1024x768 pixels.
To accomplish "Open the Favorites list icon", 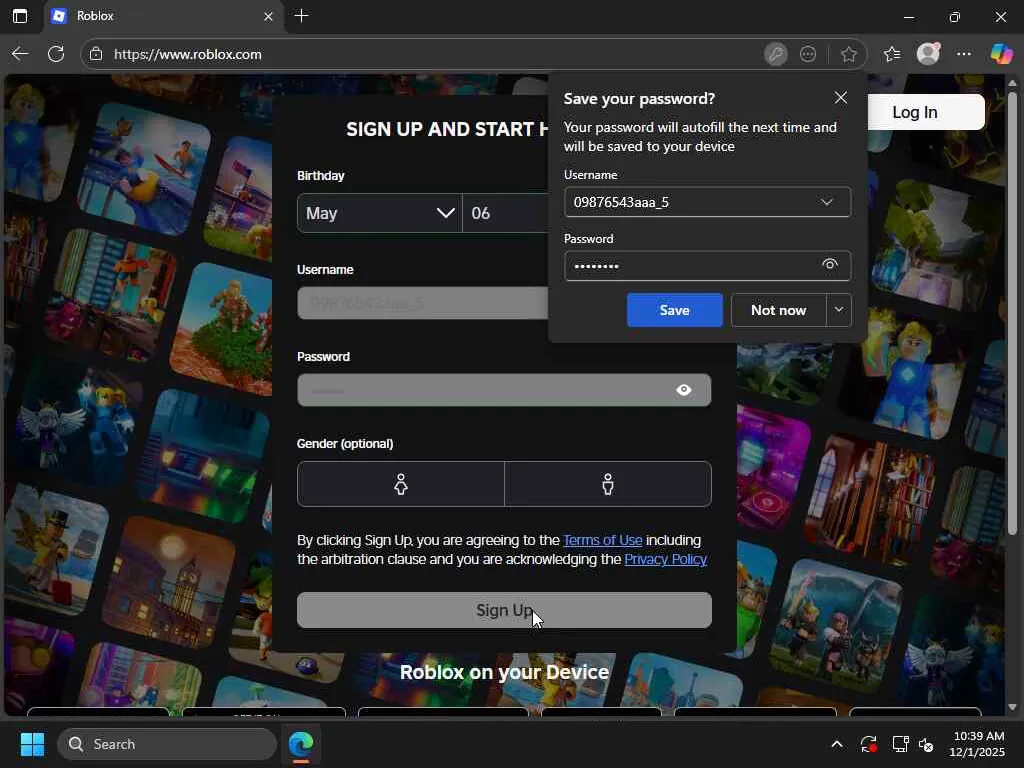I will (x=891, y=54).
